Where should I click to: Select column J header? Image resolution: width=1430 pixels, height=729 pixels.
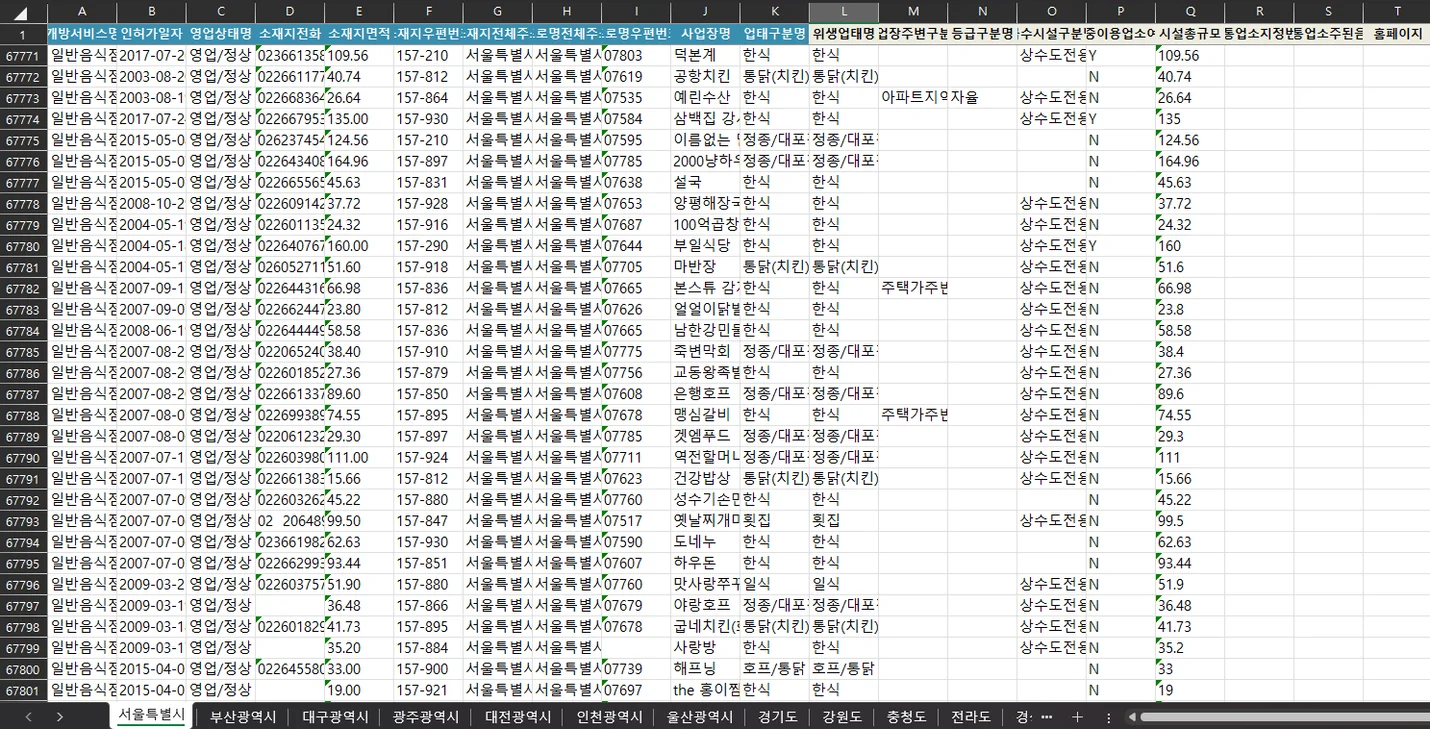[706, 12]
